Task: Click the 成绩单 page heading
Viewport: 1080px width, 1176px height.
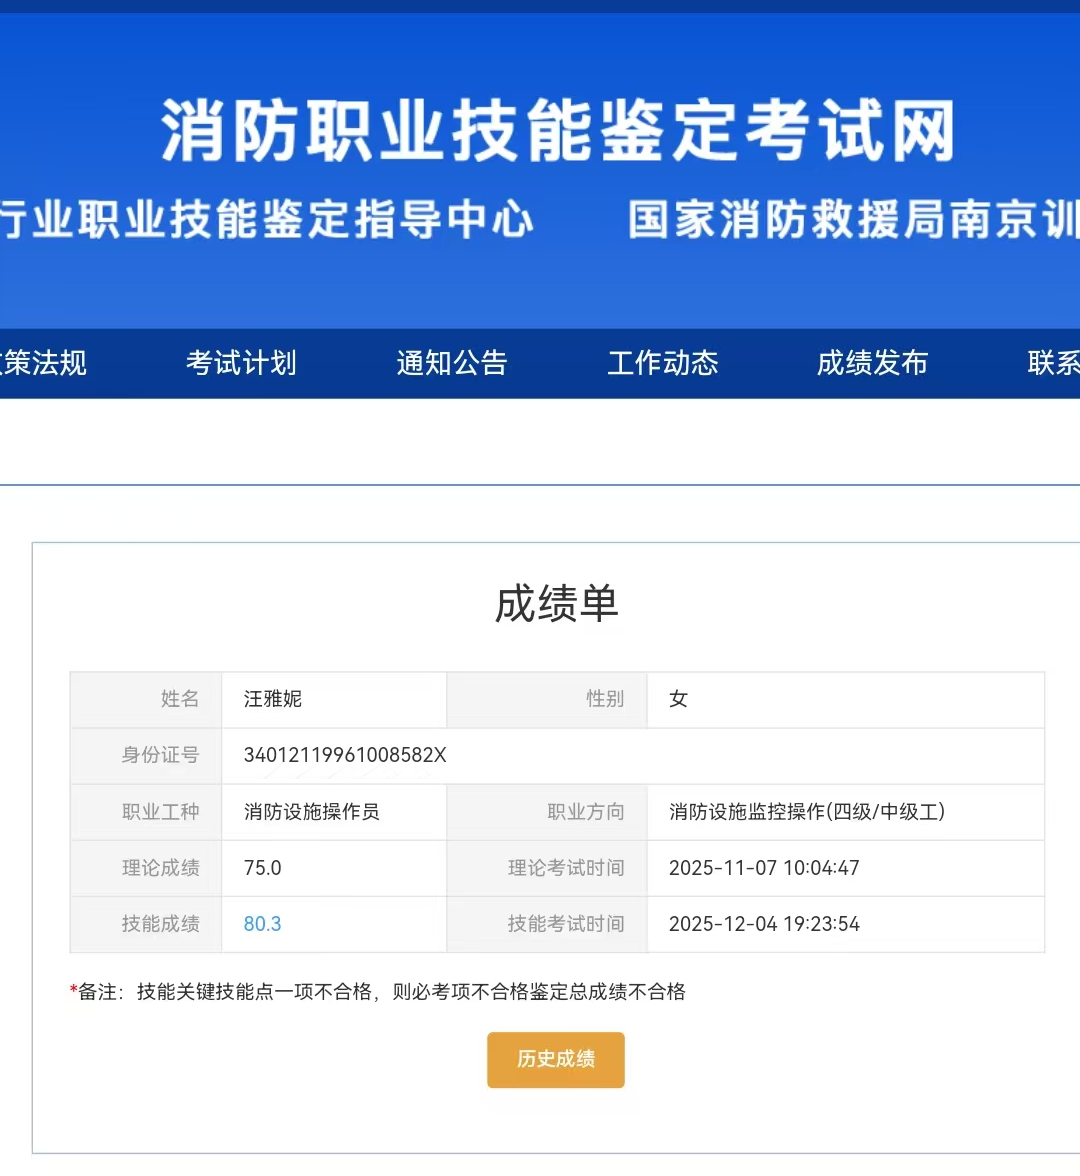Action: click(558, 604)
